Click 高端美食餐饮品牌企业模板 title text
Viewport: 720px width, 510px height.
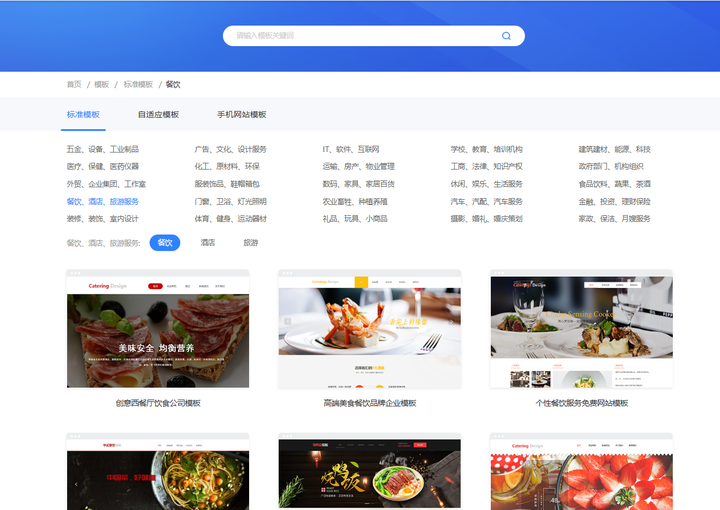[370, 404]
